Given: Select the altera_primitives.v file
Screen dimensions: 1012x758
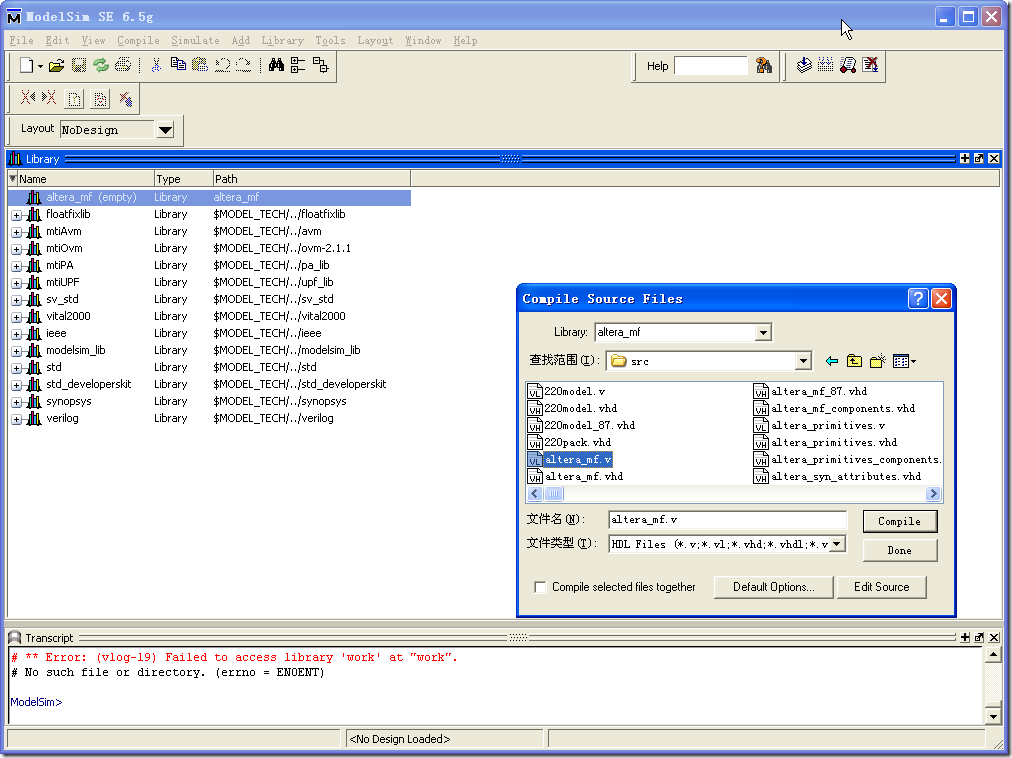Looking at the screenshot, I should (x=827, y=426).
